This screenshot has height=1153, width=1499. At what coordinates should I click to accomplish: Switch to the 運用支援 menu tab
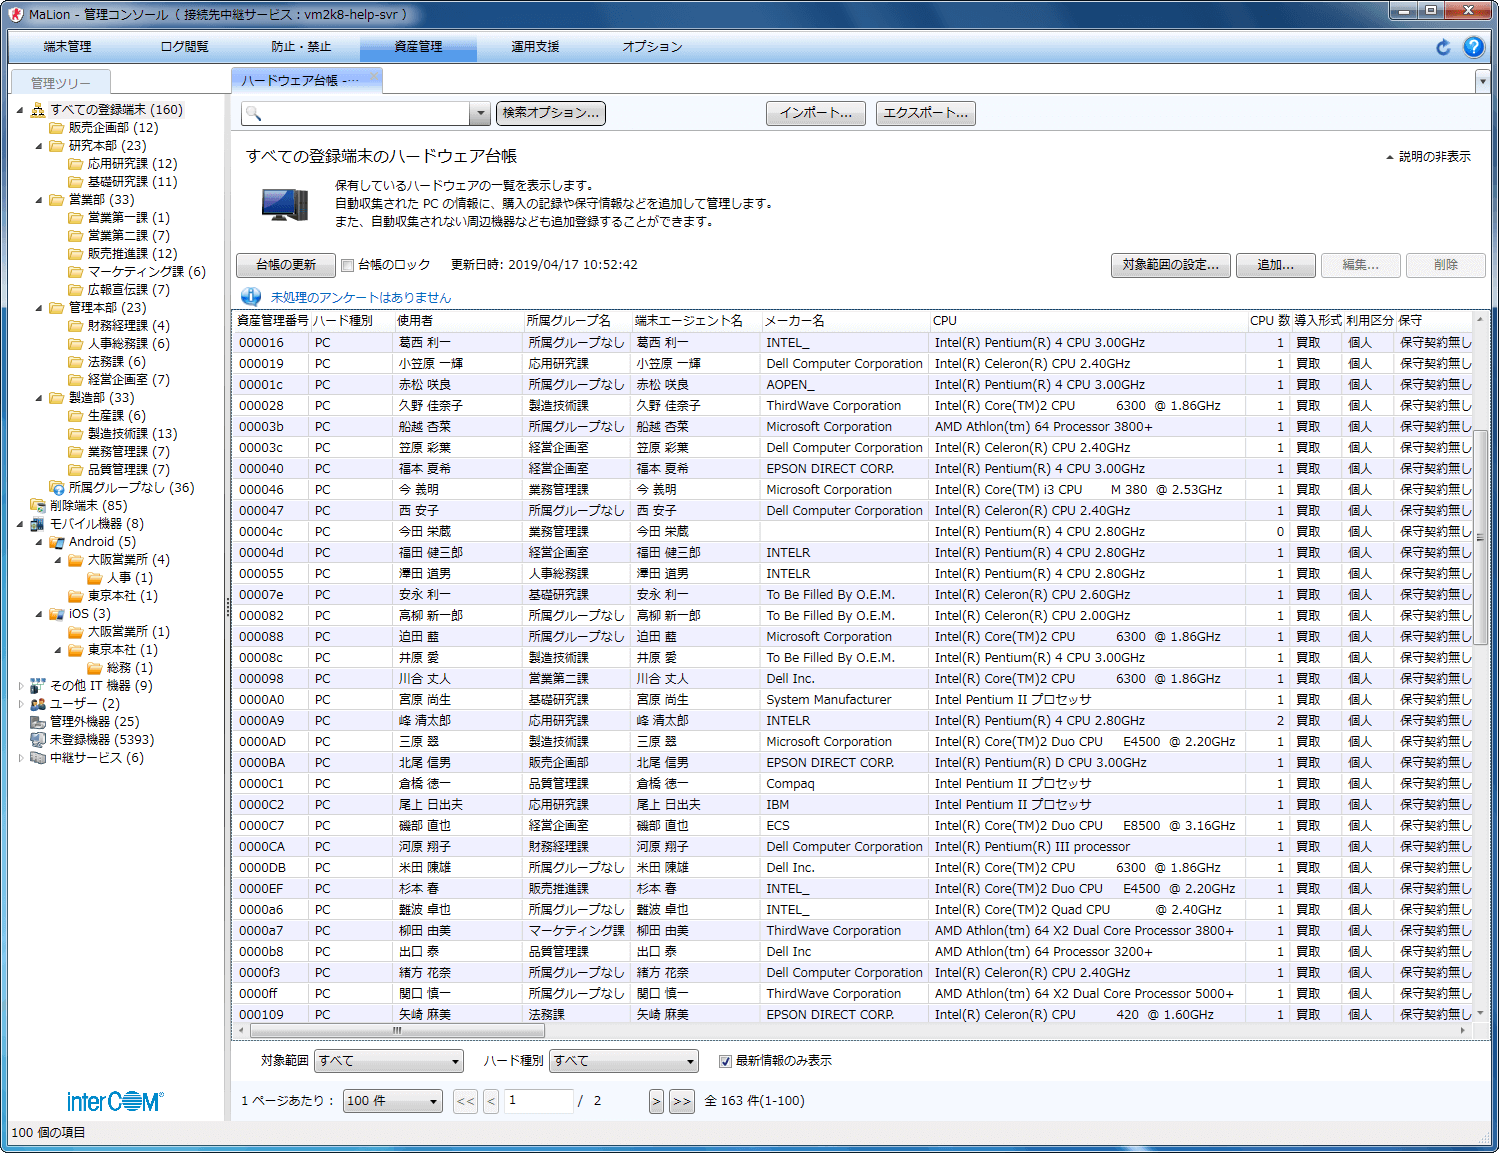pyautogui.click(x=535, y=47)
